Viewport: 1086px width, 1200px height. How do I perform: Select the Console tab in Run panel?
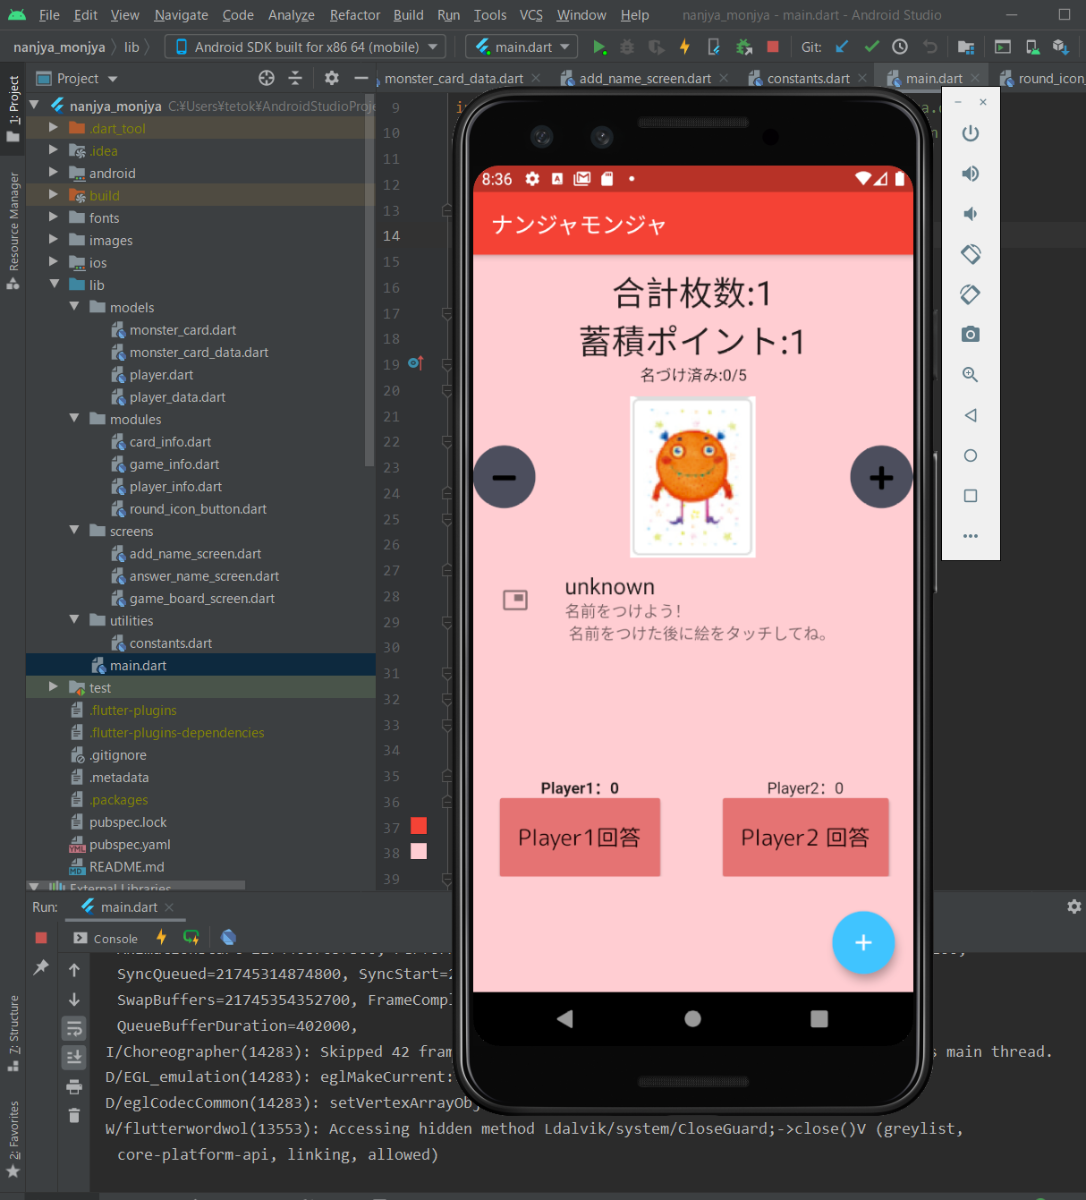point(106,938)
